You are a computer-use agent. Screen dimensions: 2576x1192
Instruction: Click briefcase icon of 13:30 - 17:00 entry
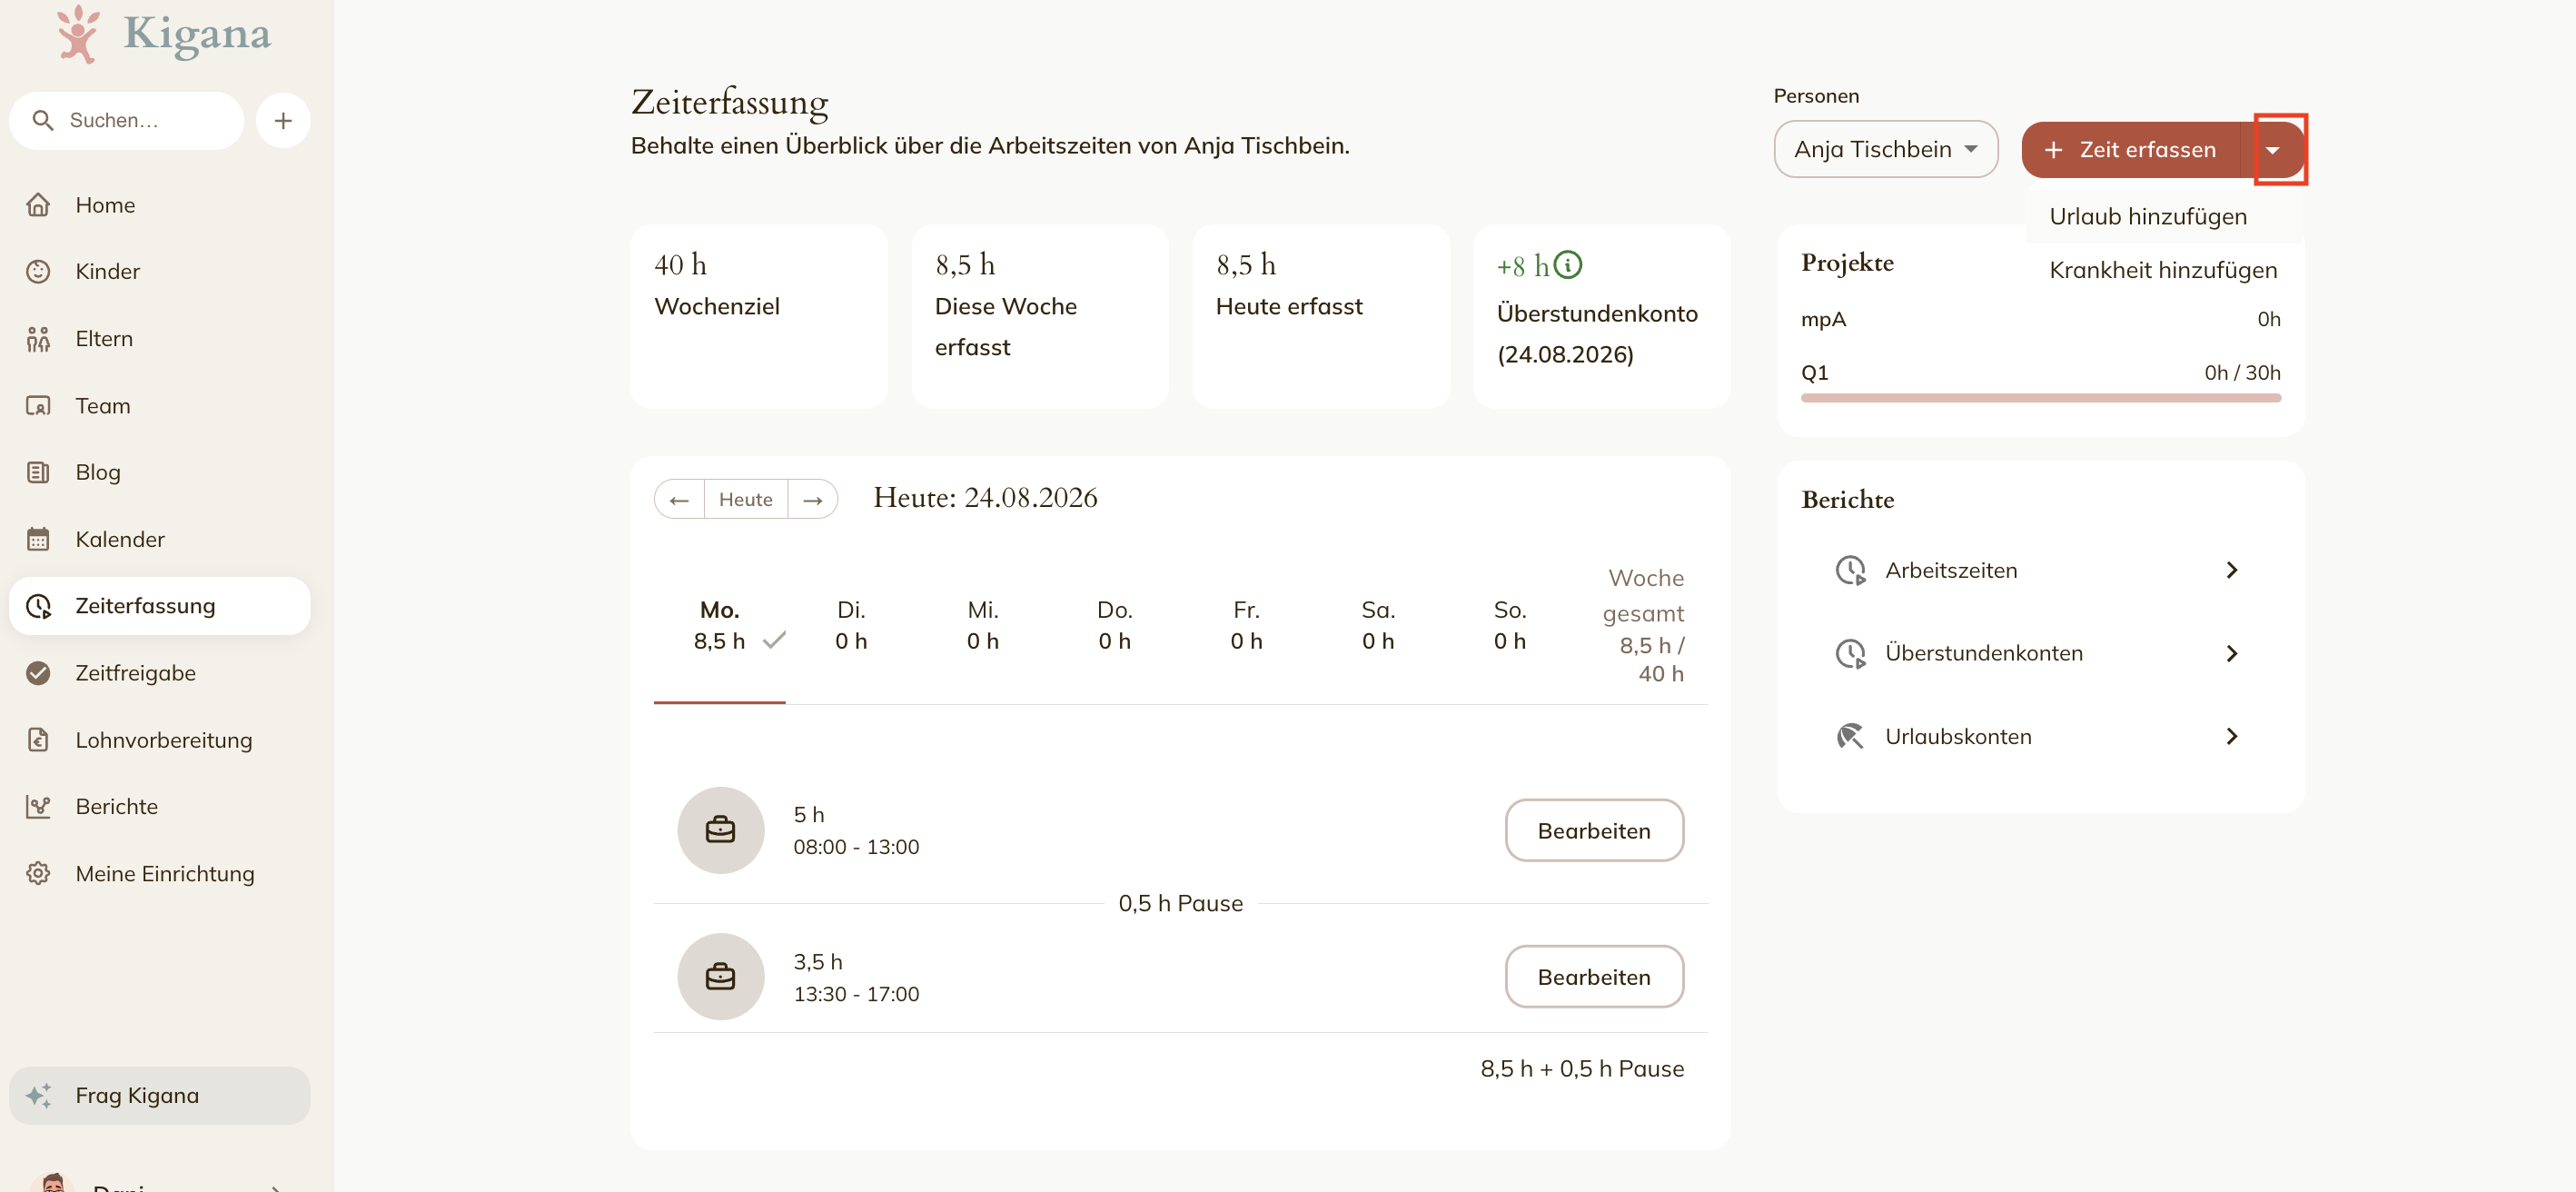pos(720,976)
